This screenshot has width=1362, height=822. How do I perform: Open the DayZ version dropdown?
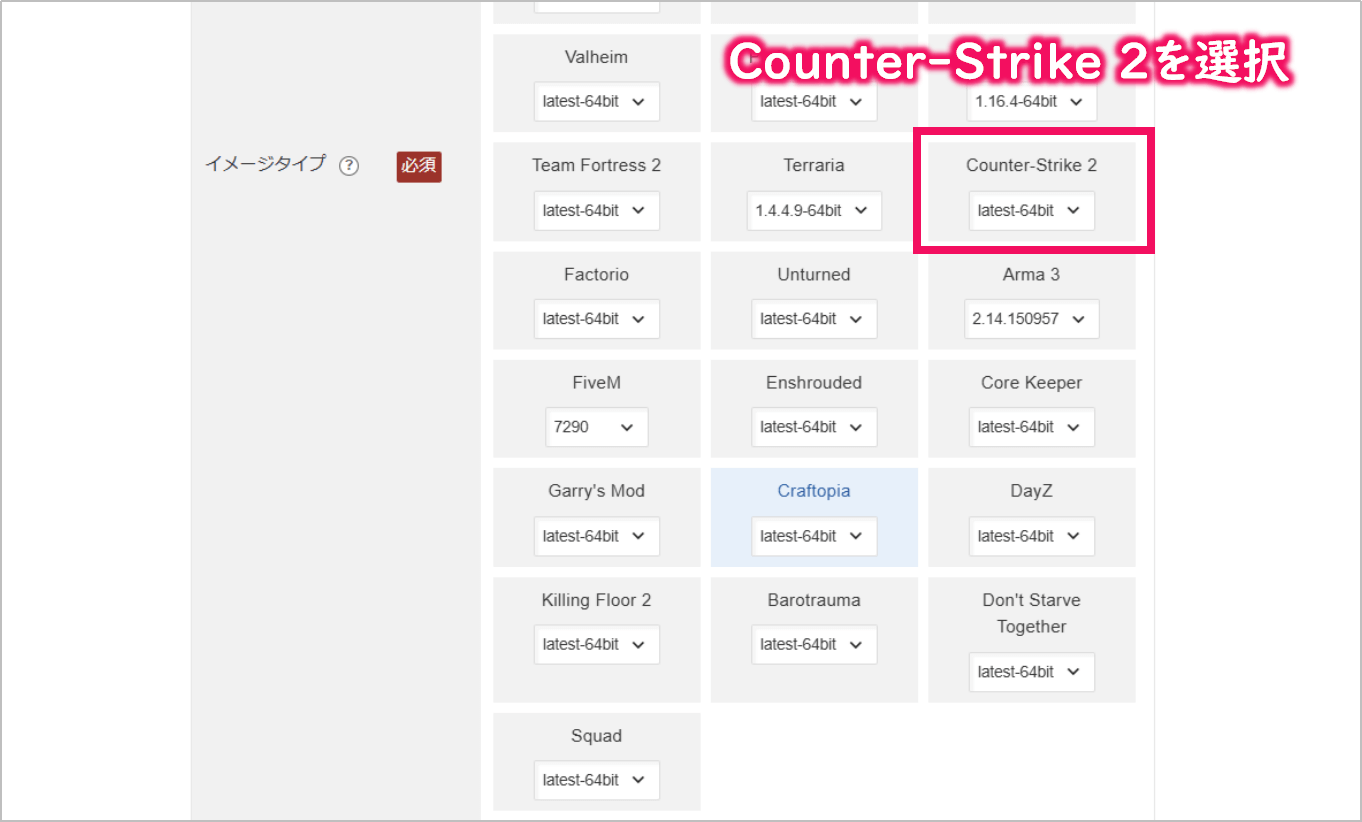click(x=1031, y=535)
